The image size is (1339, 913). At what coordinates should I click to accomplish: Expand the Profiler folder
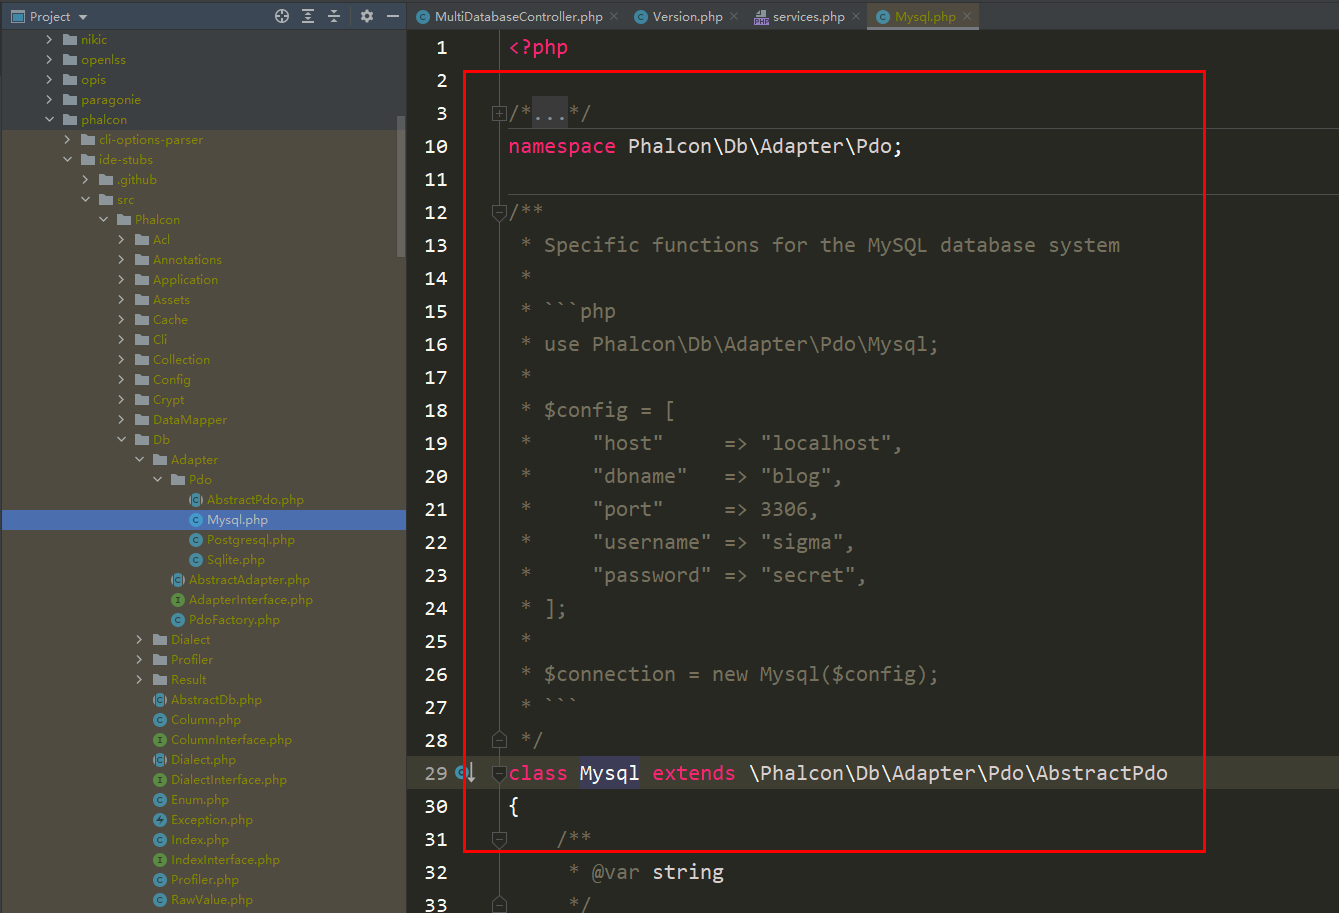[x=140, y=660]
